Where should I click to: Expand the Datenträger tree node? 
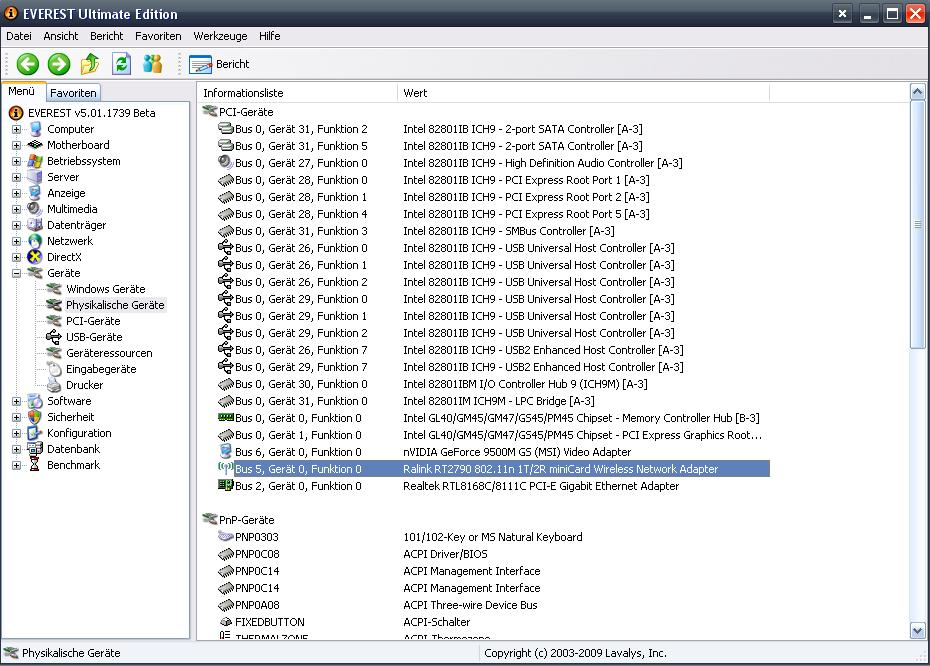pyautogui.click(x=17, y=225)
